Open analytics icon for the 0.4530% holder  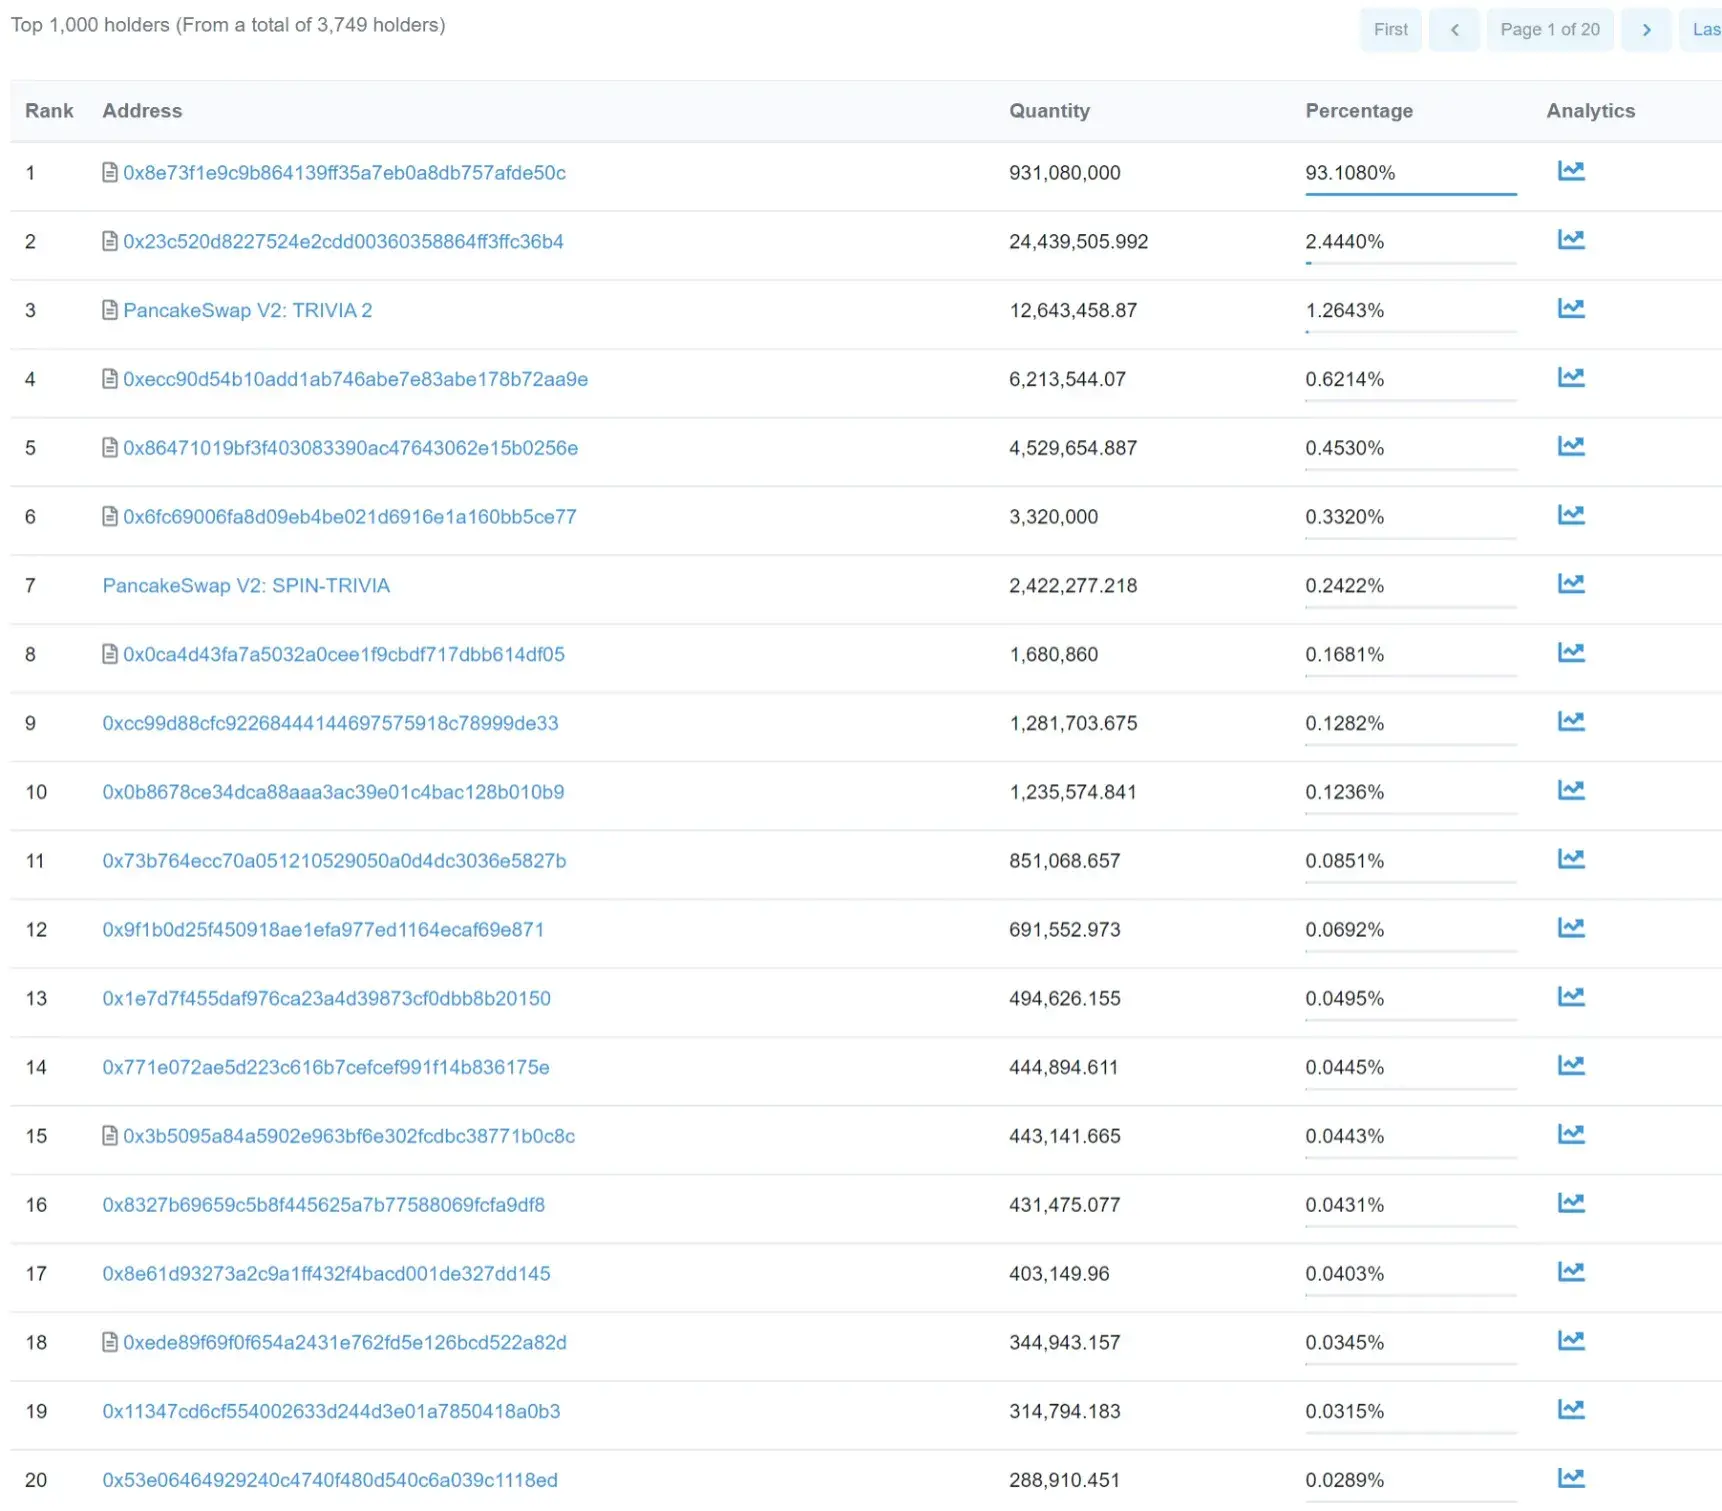(1570, 447)
